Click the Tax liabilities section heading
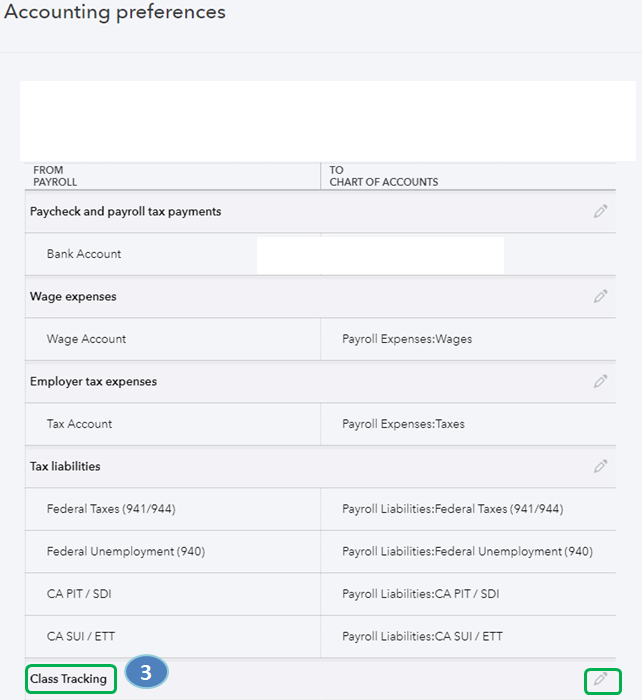642x700 pixels. point(65,466)
